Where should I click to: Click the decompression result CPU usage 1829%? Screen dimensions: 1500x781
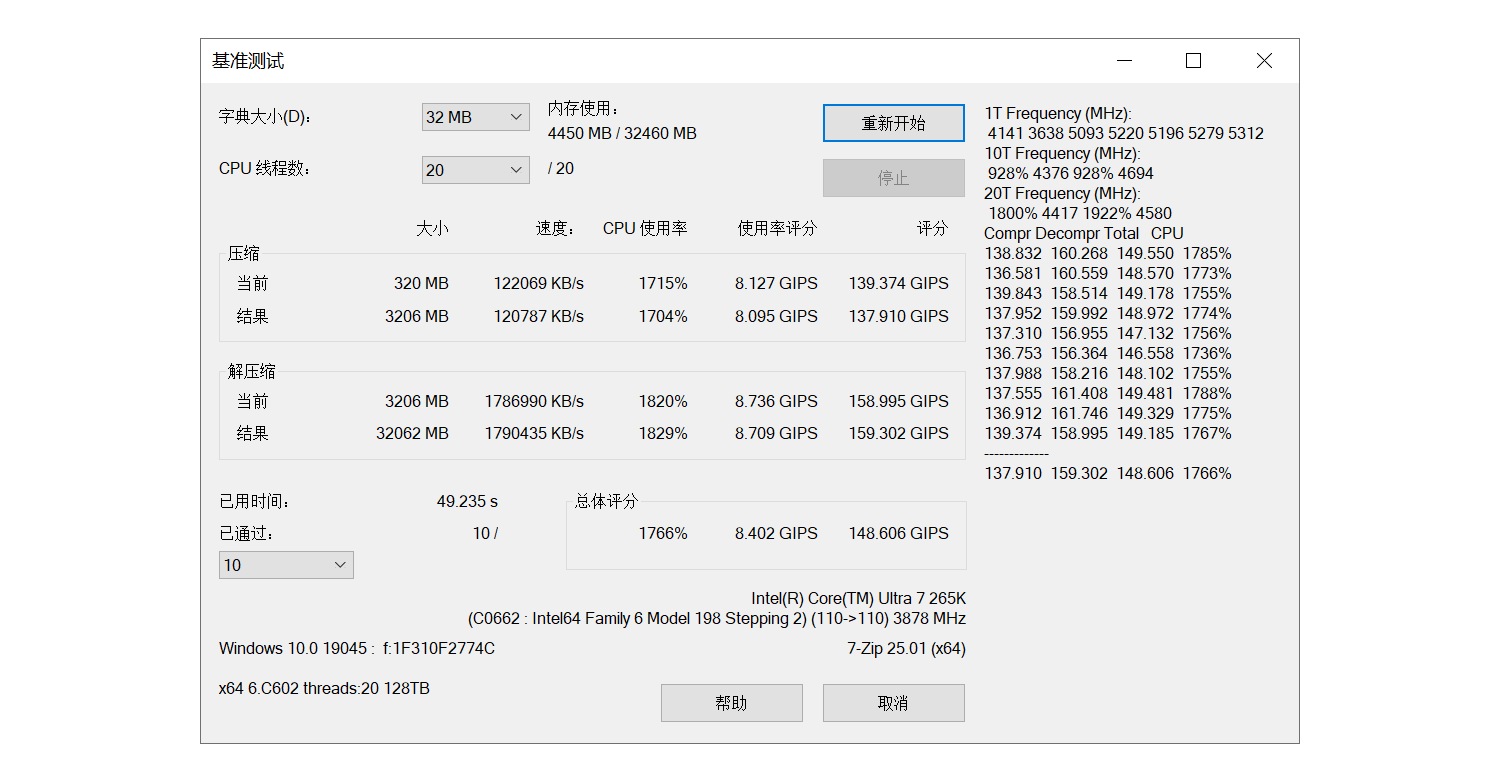tap(663, 433)
